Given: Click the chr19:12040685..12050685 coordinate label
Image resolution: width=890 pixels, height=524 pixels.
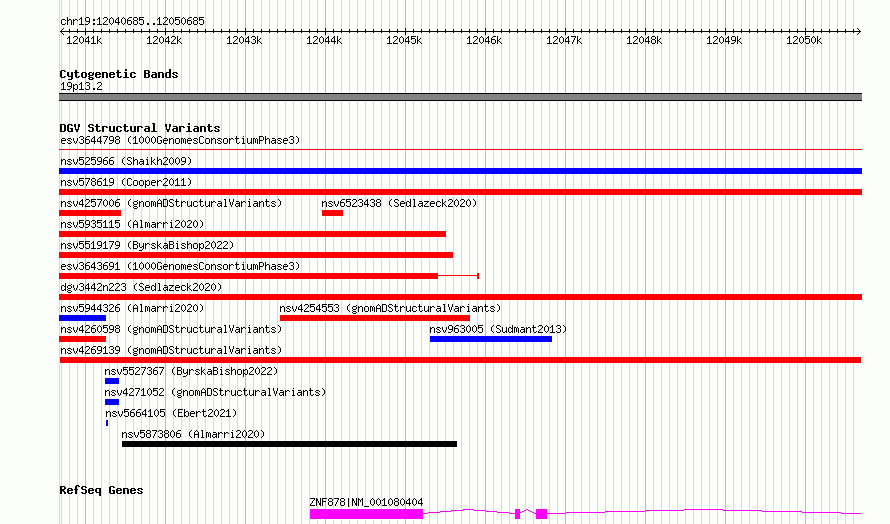Looking at the screenshot, I should [x=132, y=21].
